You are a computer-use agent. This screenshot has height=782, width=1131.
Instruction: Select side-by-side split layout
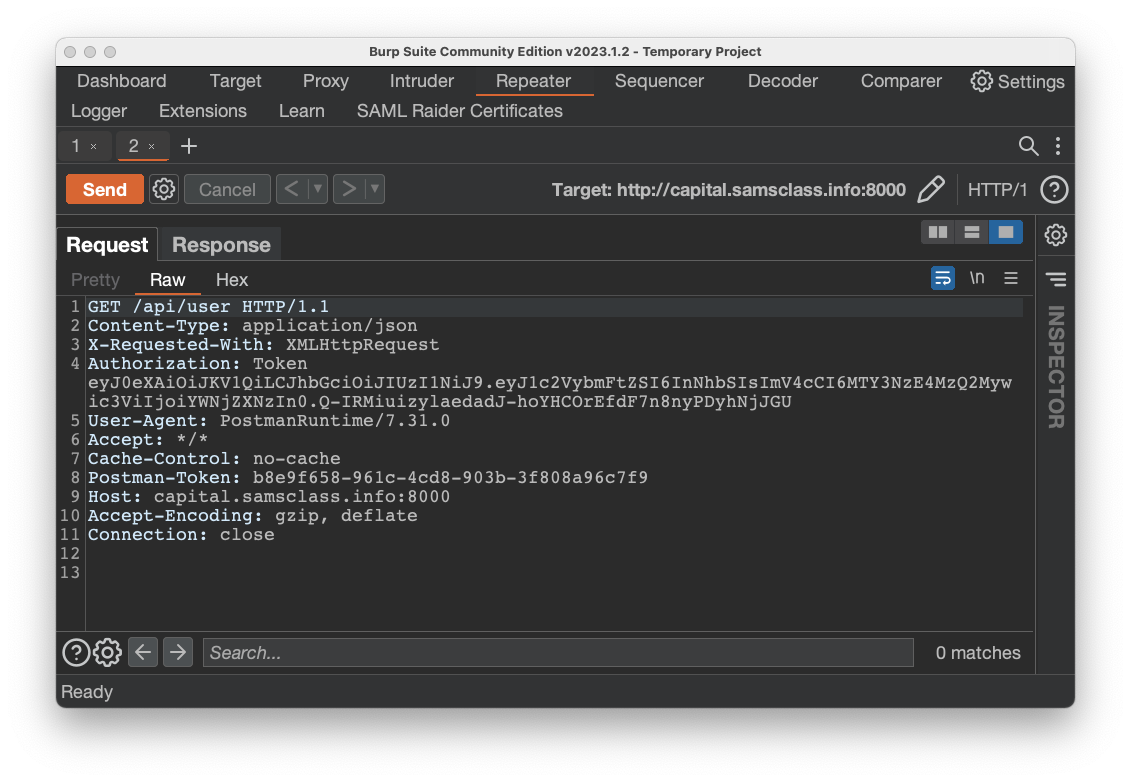point(938,232)
